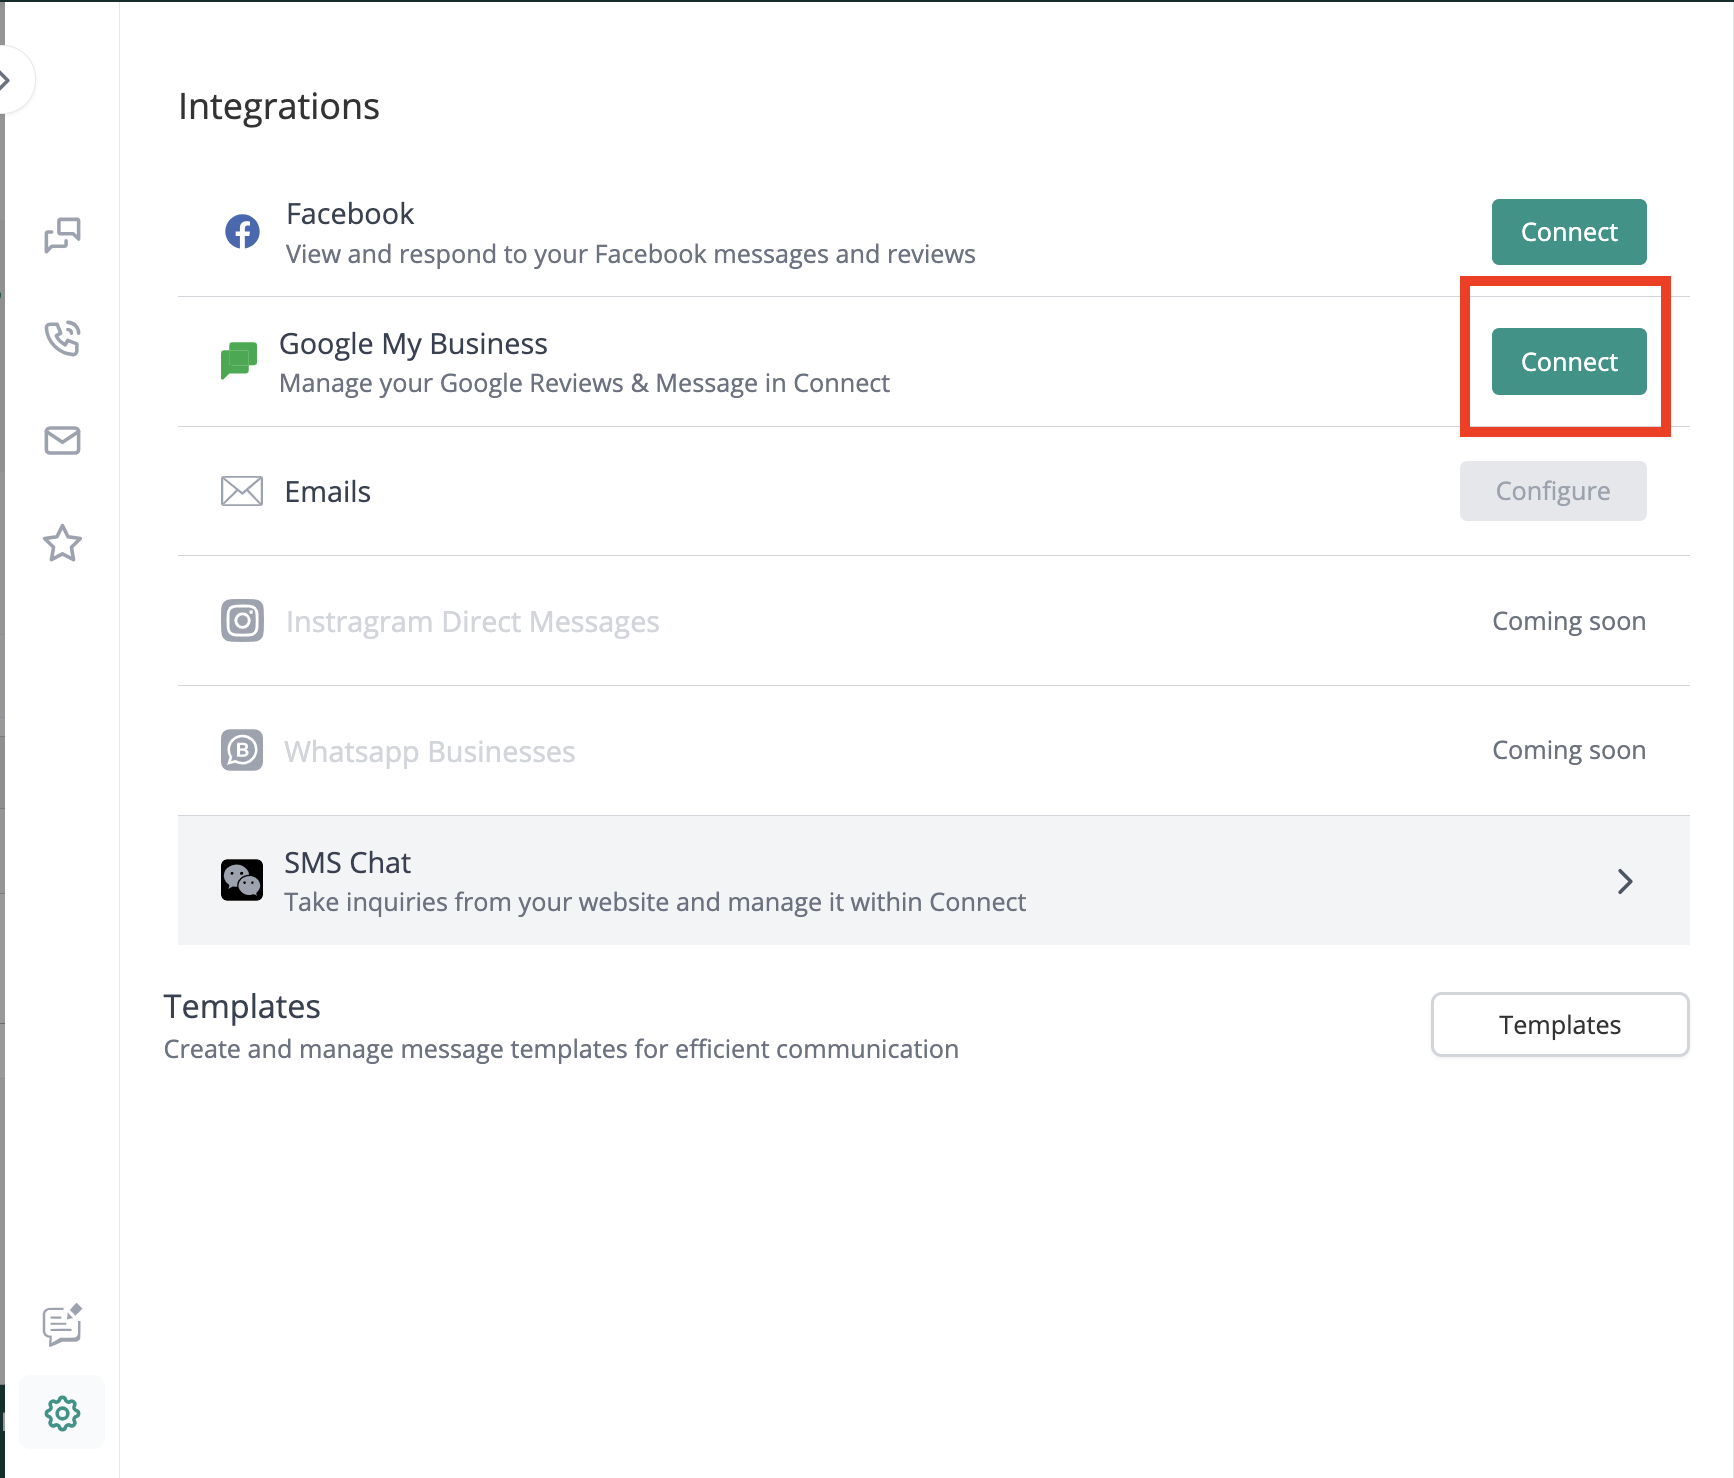Open the conversations chat icon in sidebar
This screenshot has width=1734, height=1478.
[x=62, y=236]
